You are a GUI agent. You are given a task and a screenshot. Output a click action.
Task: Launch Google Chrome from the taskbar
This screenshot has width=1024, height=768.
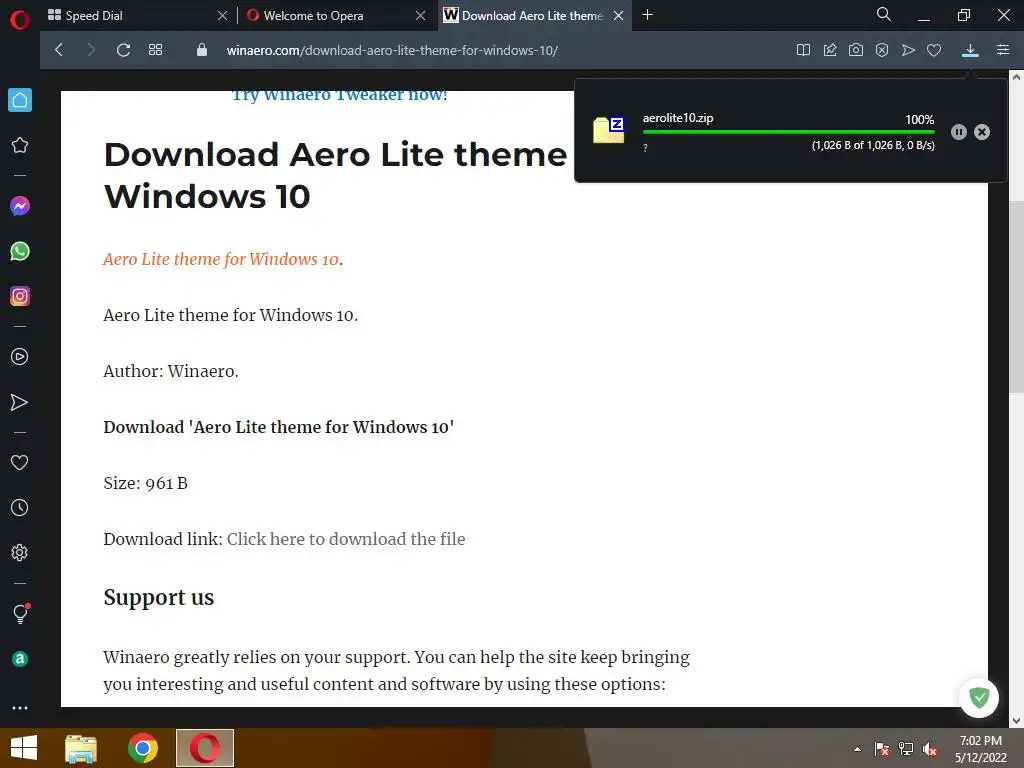pyautogui.click(x=142, y=748)
